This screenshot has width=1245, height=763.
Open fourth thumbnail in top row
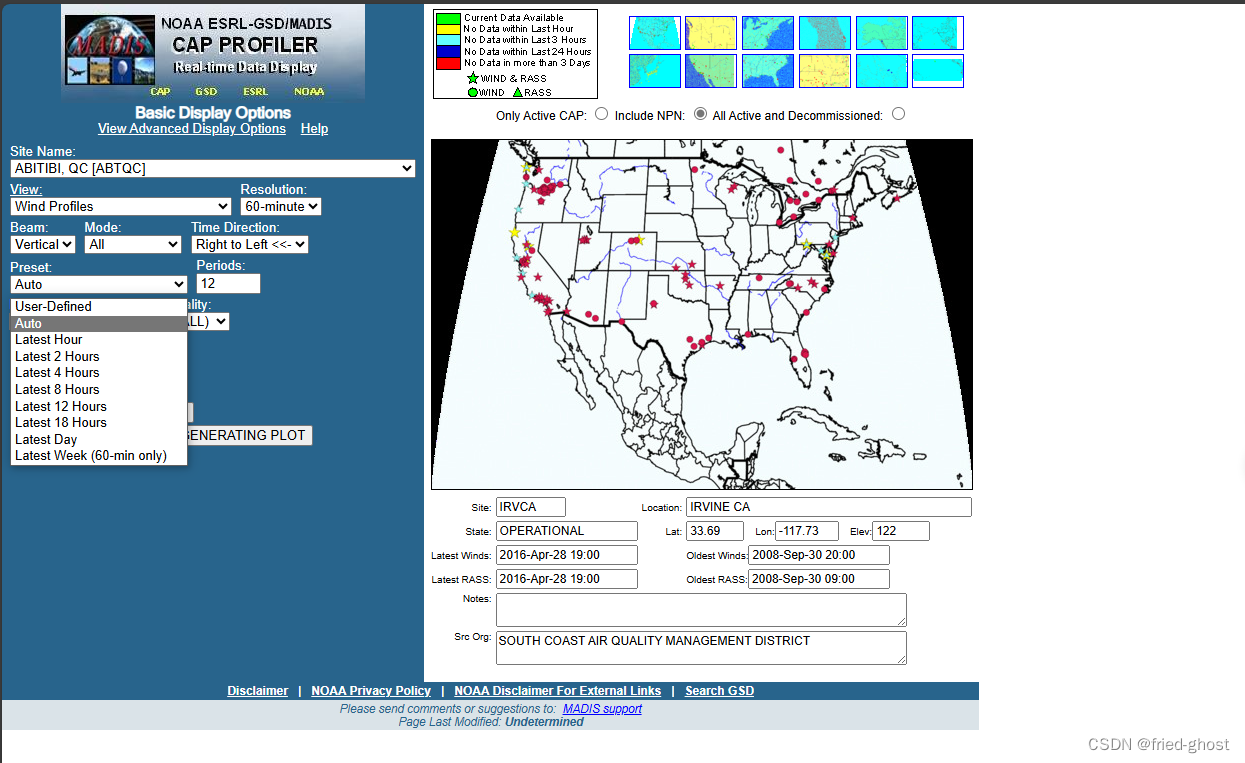825,33
